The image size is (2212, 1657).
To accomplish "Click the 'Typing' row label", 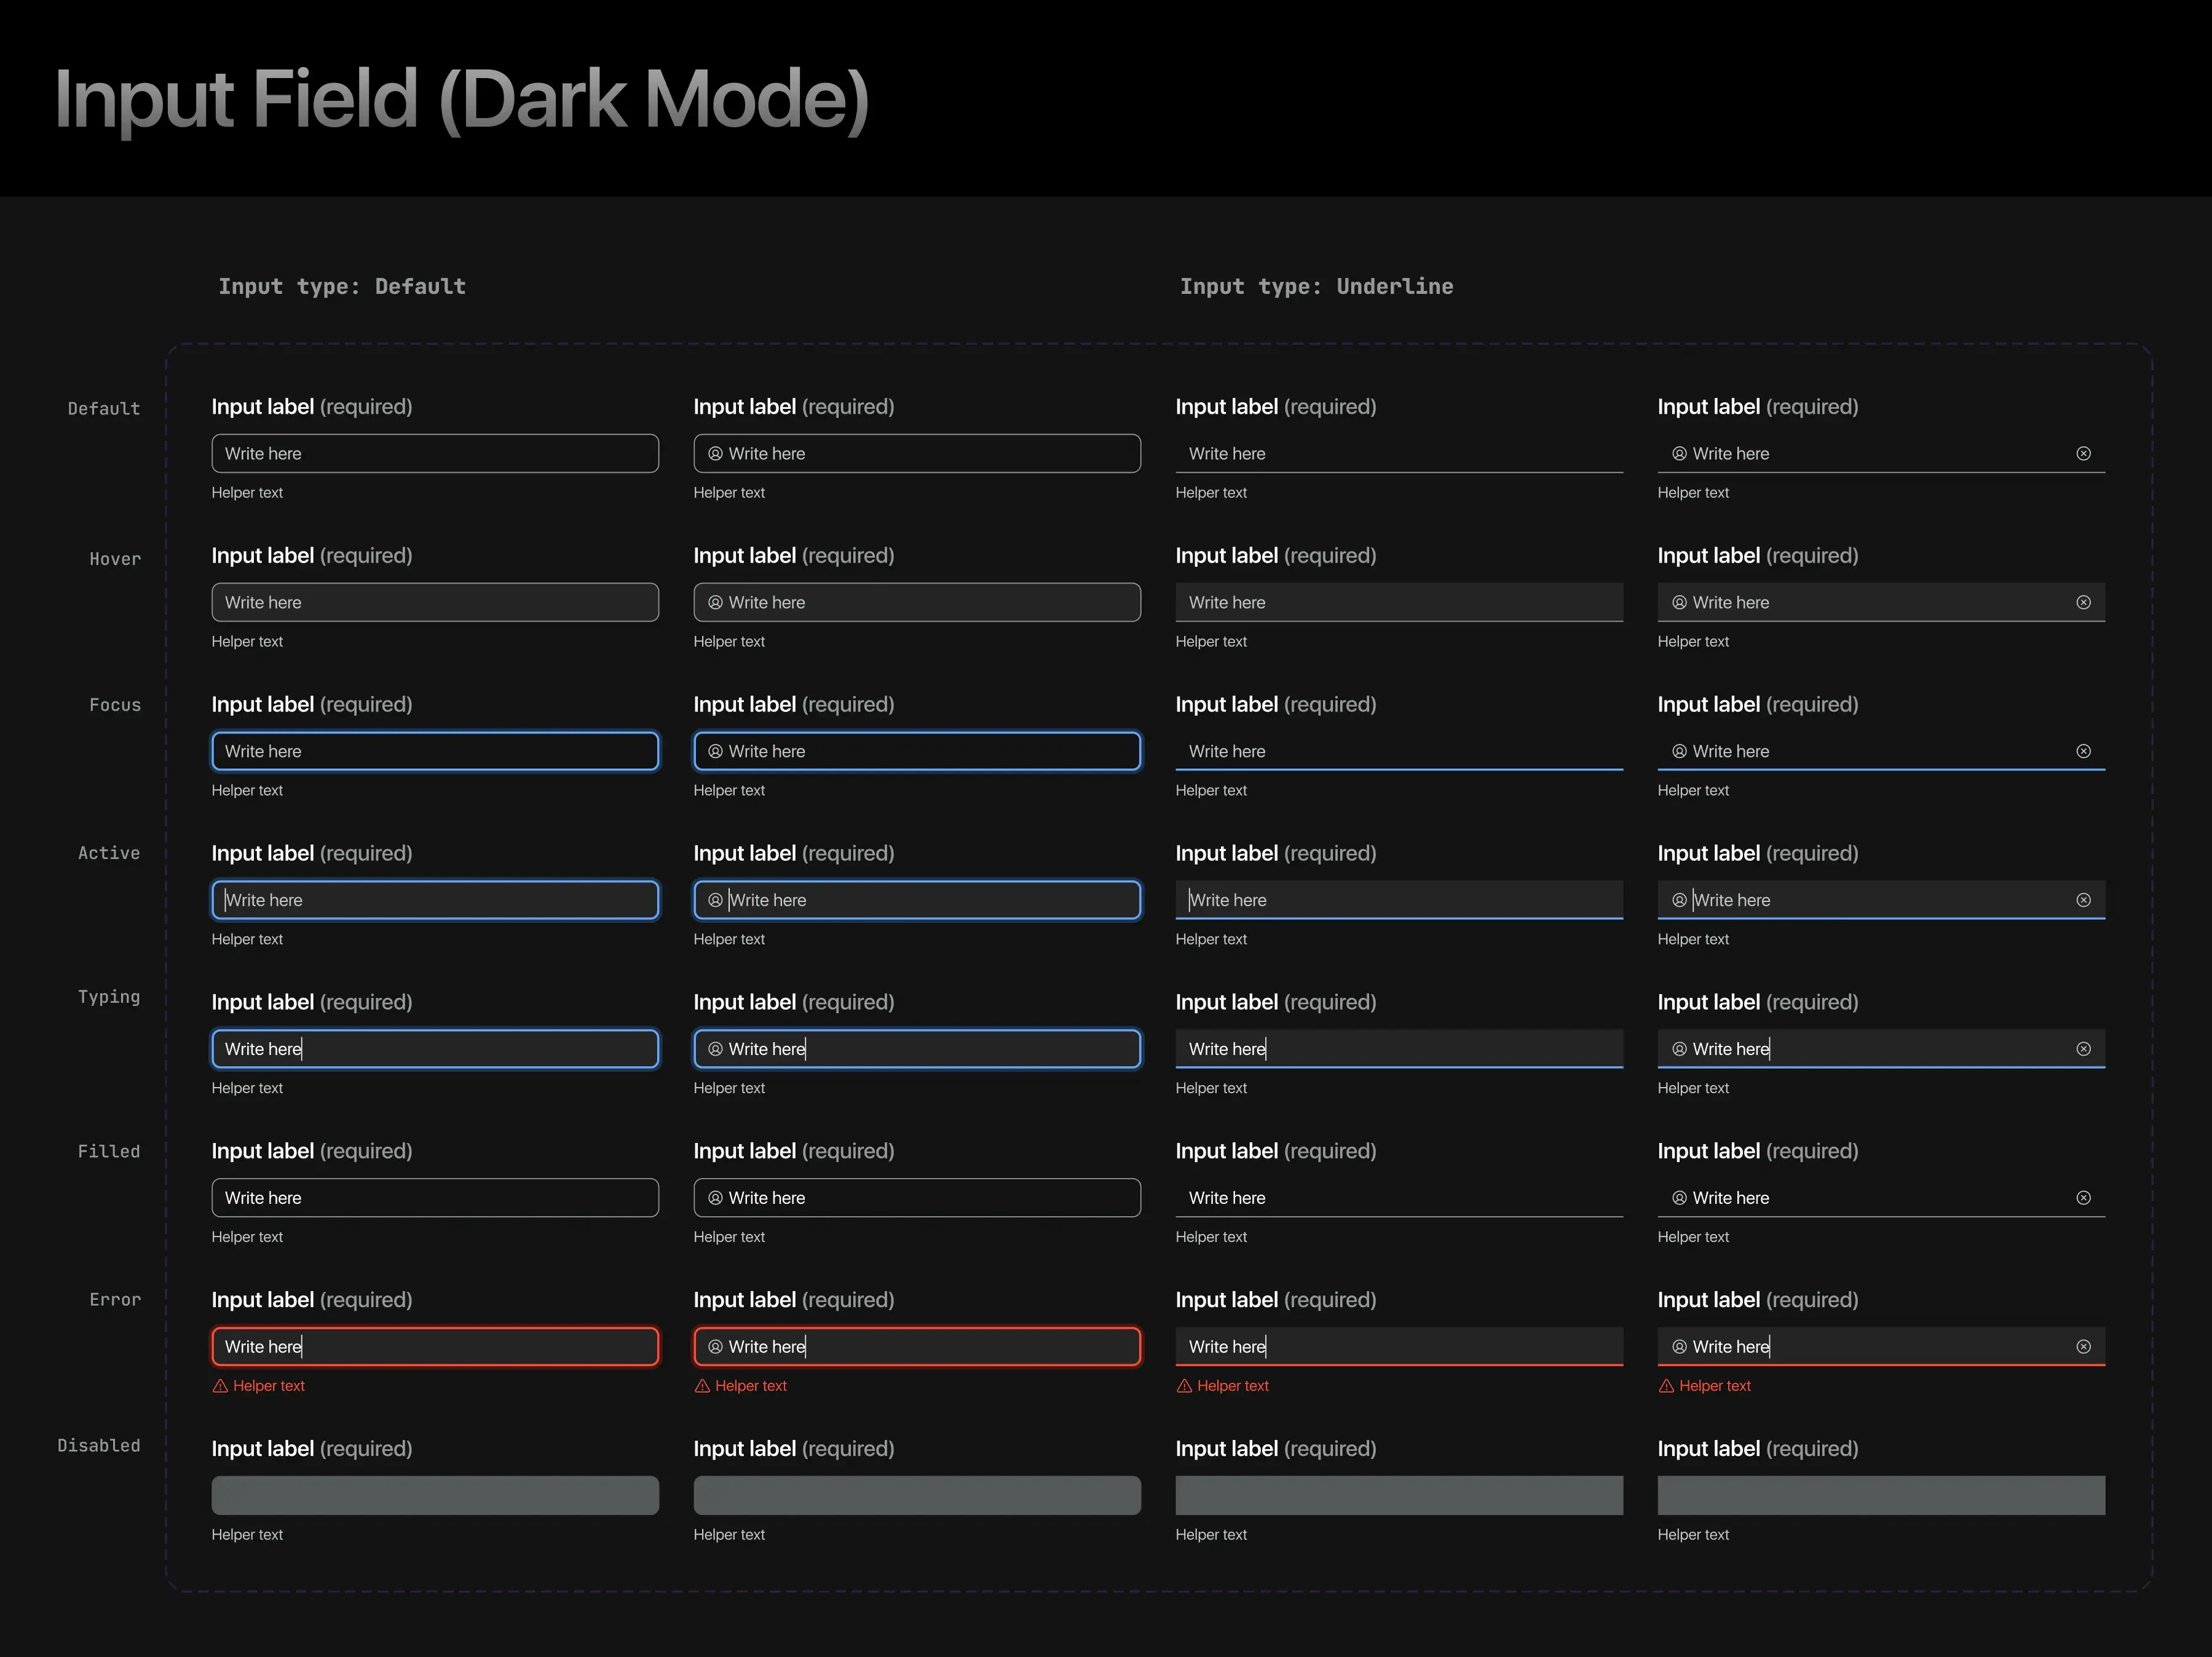I will coord(109,997).
